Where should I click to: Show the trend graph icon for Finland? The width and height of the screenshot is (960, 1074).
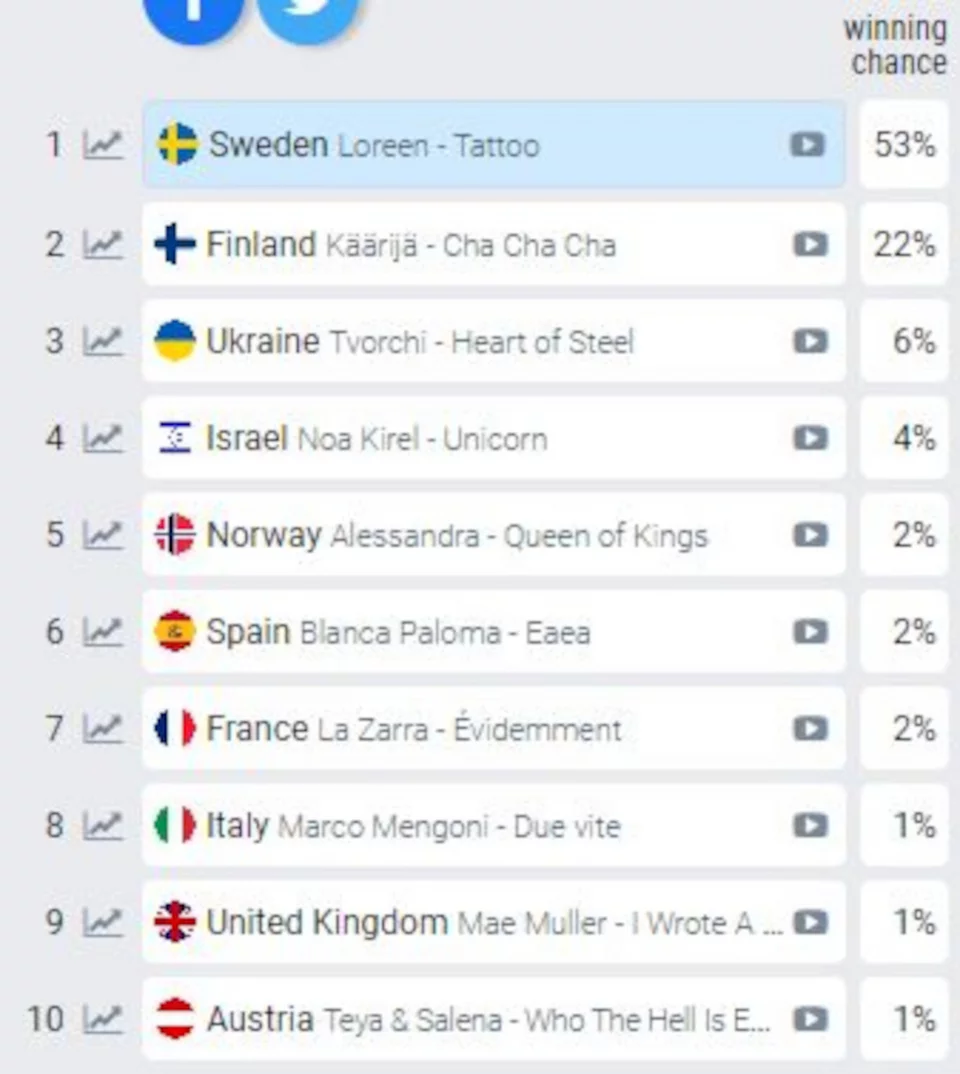point(103,245)
